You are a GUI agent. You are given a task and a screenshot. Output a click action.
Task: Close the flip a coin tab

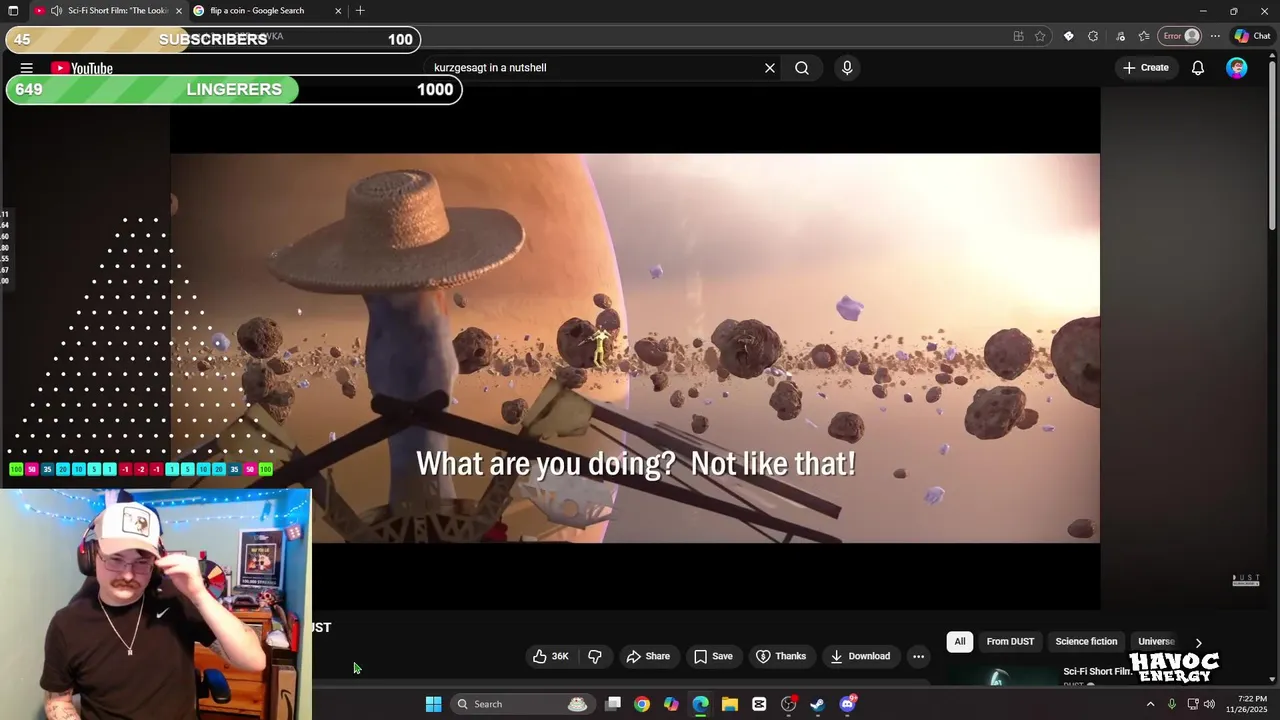pos(338,11)
